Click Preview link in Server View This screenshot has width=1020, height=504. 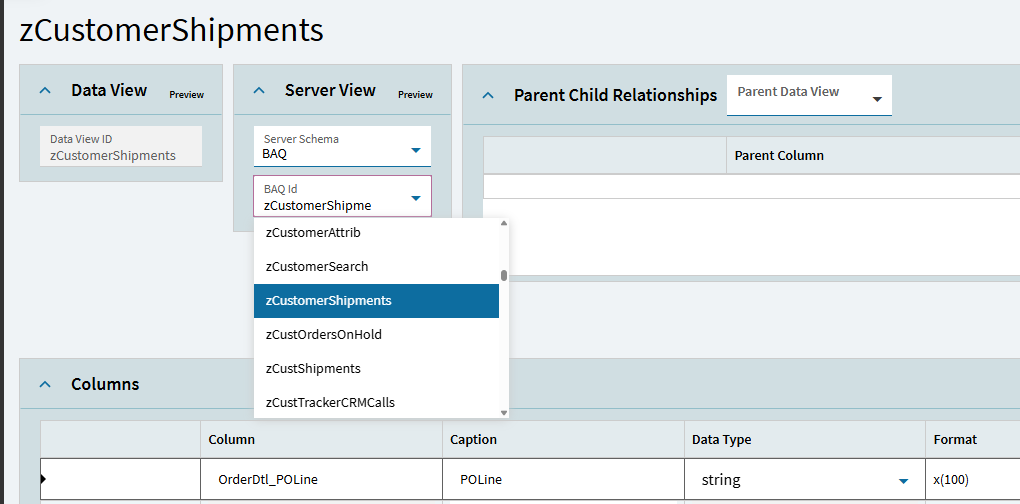pyautogui.click(x=415, y=95)
